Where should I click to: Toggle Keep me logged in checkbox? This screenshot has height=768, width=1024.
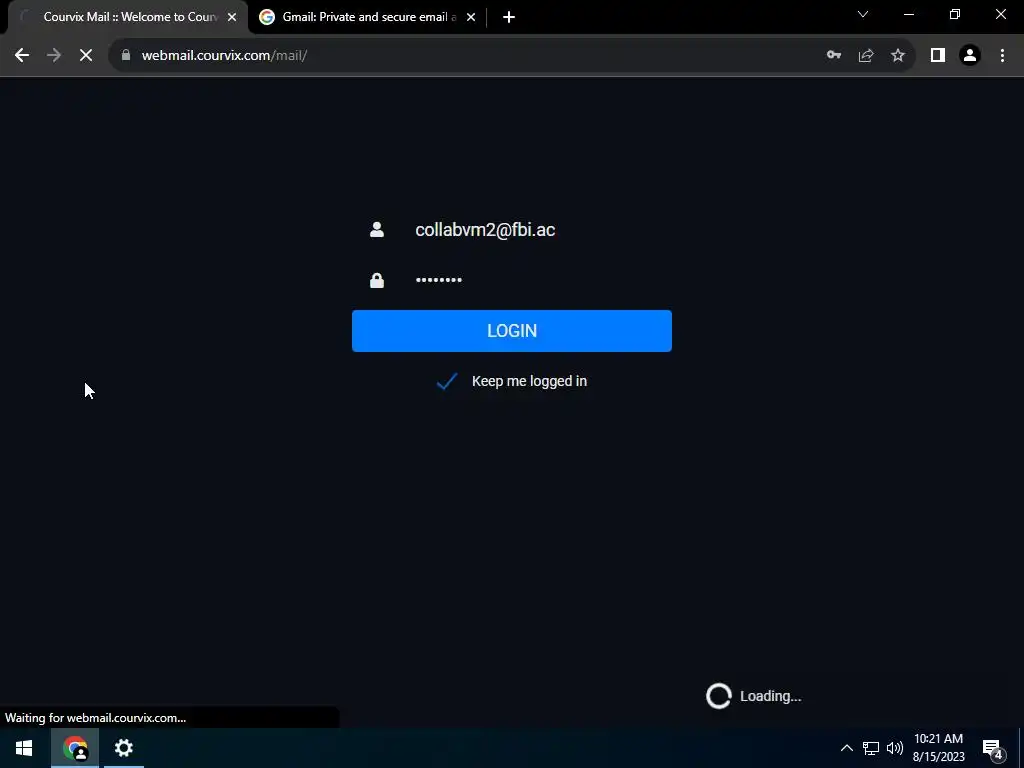(x=447, y=381)
